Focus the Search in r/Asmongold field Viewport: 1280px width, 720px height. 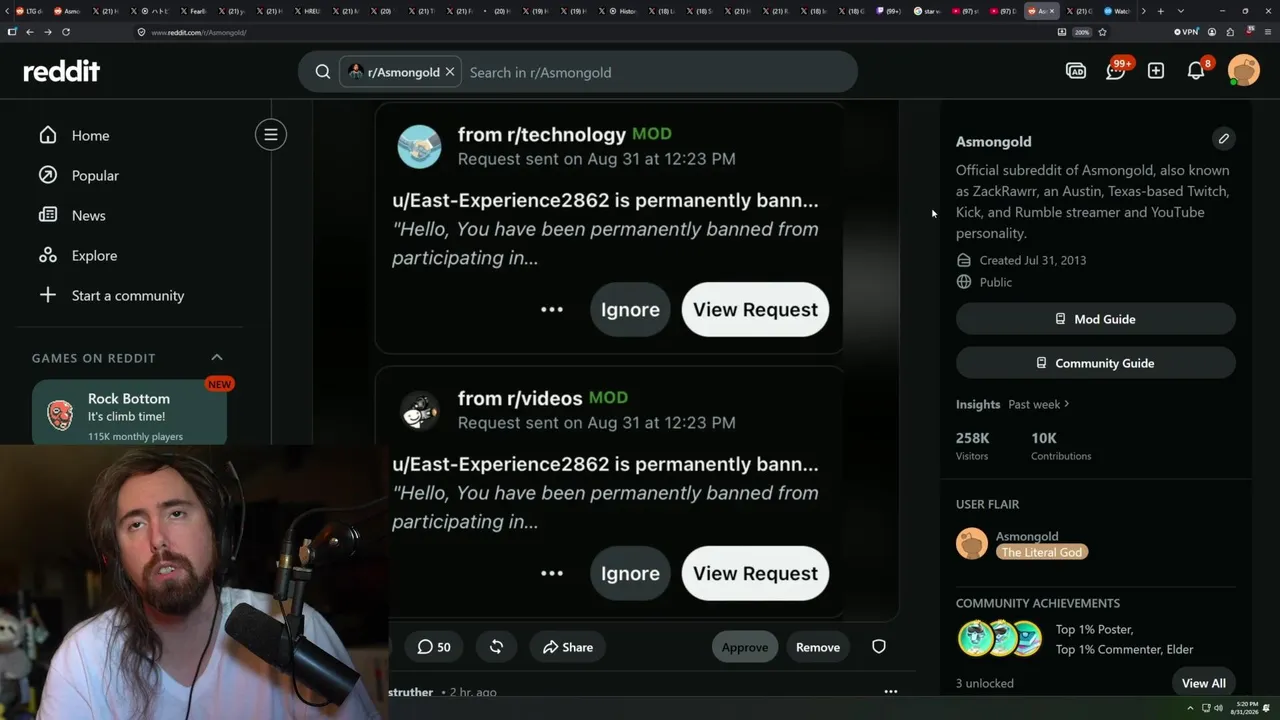pos(658,72)
